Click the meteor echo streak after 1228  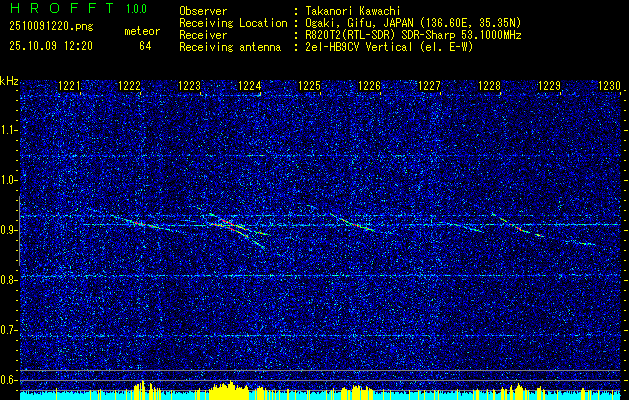coord(517,227)
